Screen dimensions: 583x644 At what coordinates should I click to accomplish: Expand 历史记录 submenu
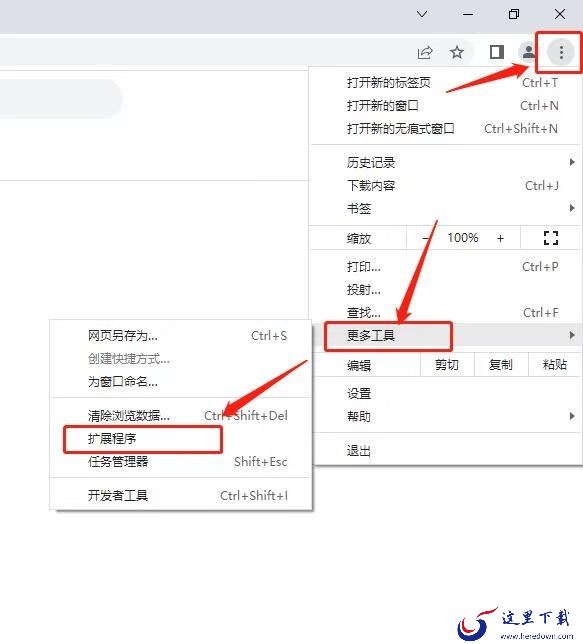pos(446,163)
